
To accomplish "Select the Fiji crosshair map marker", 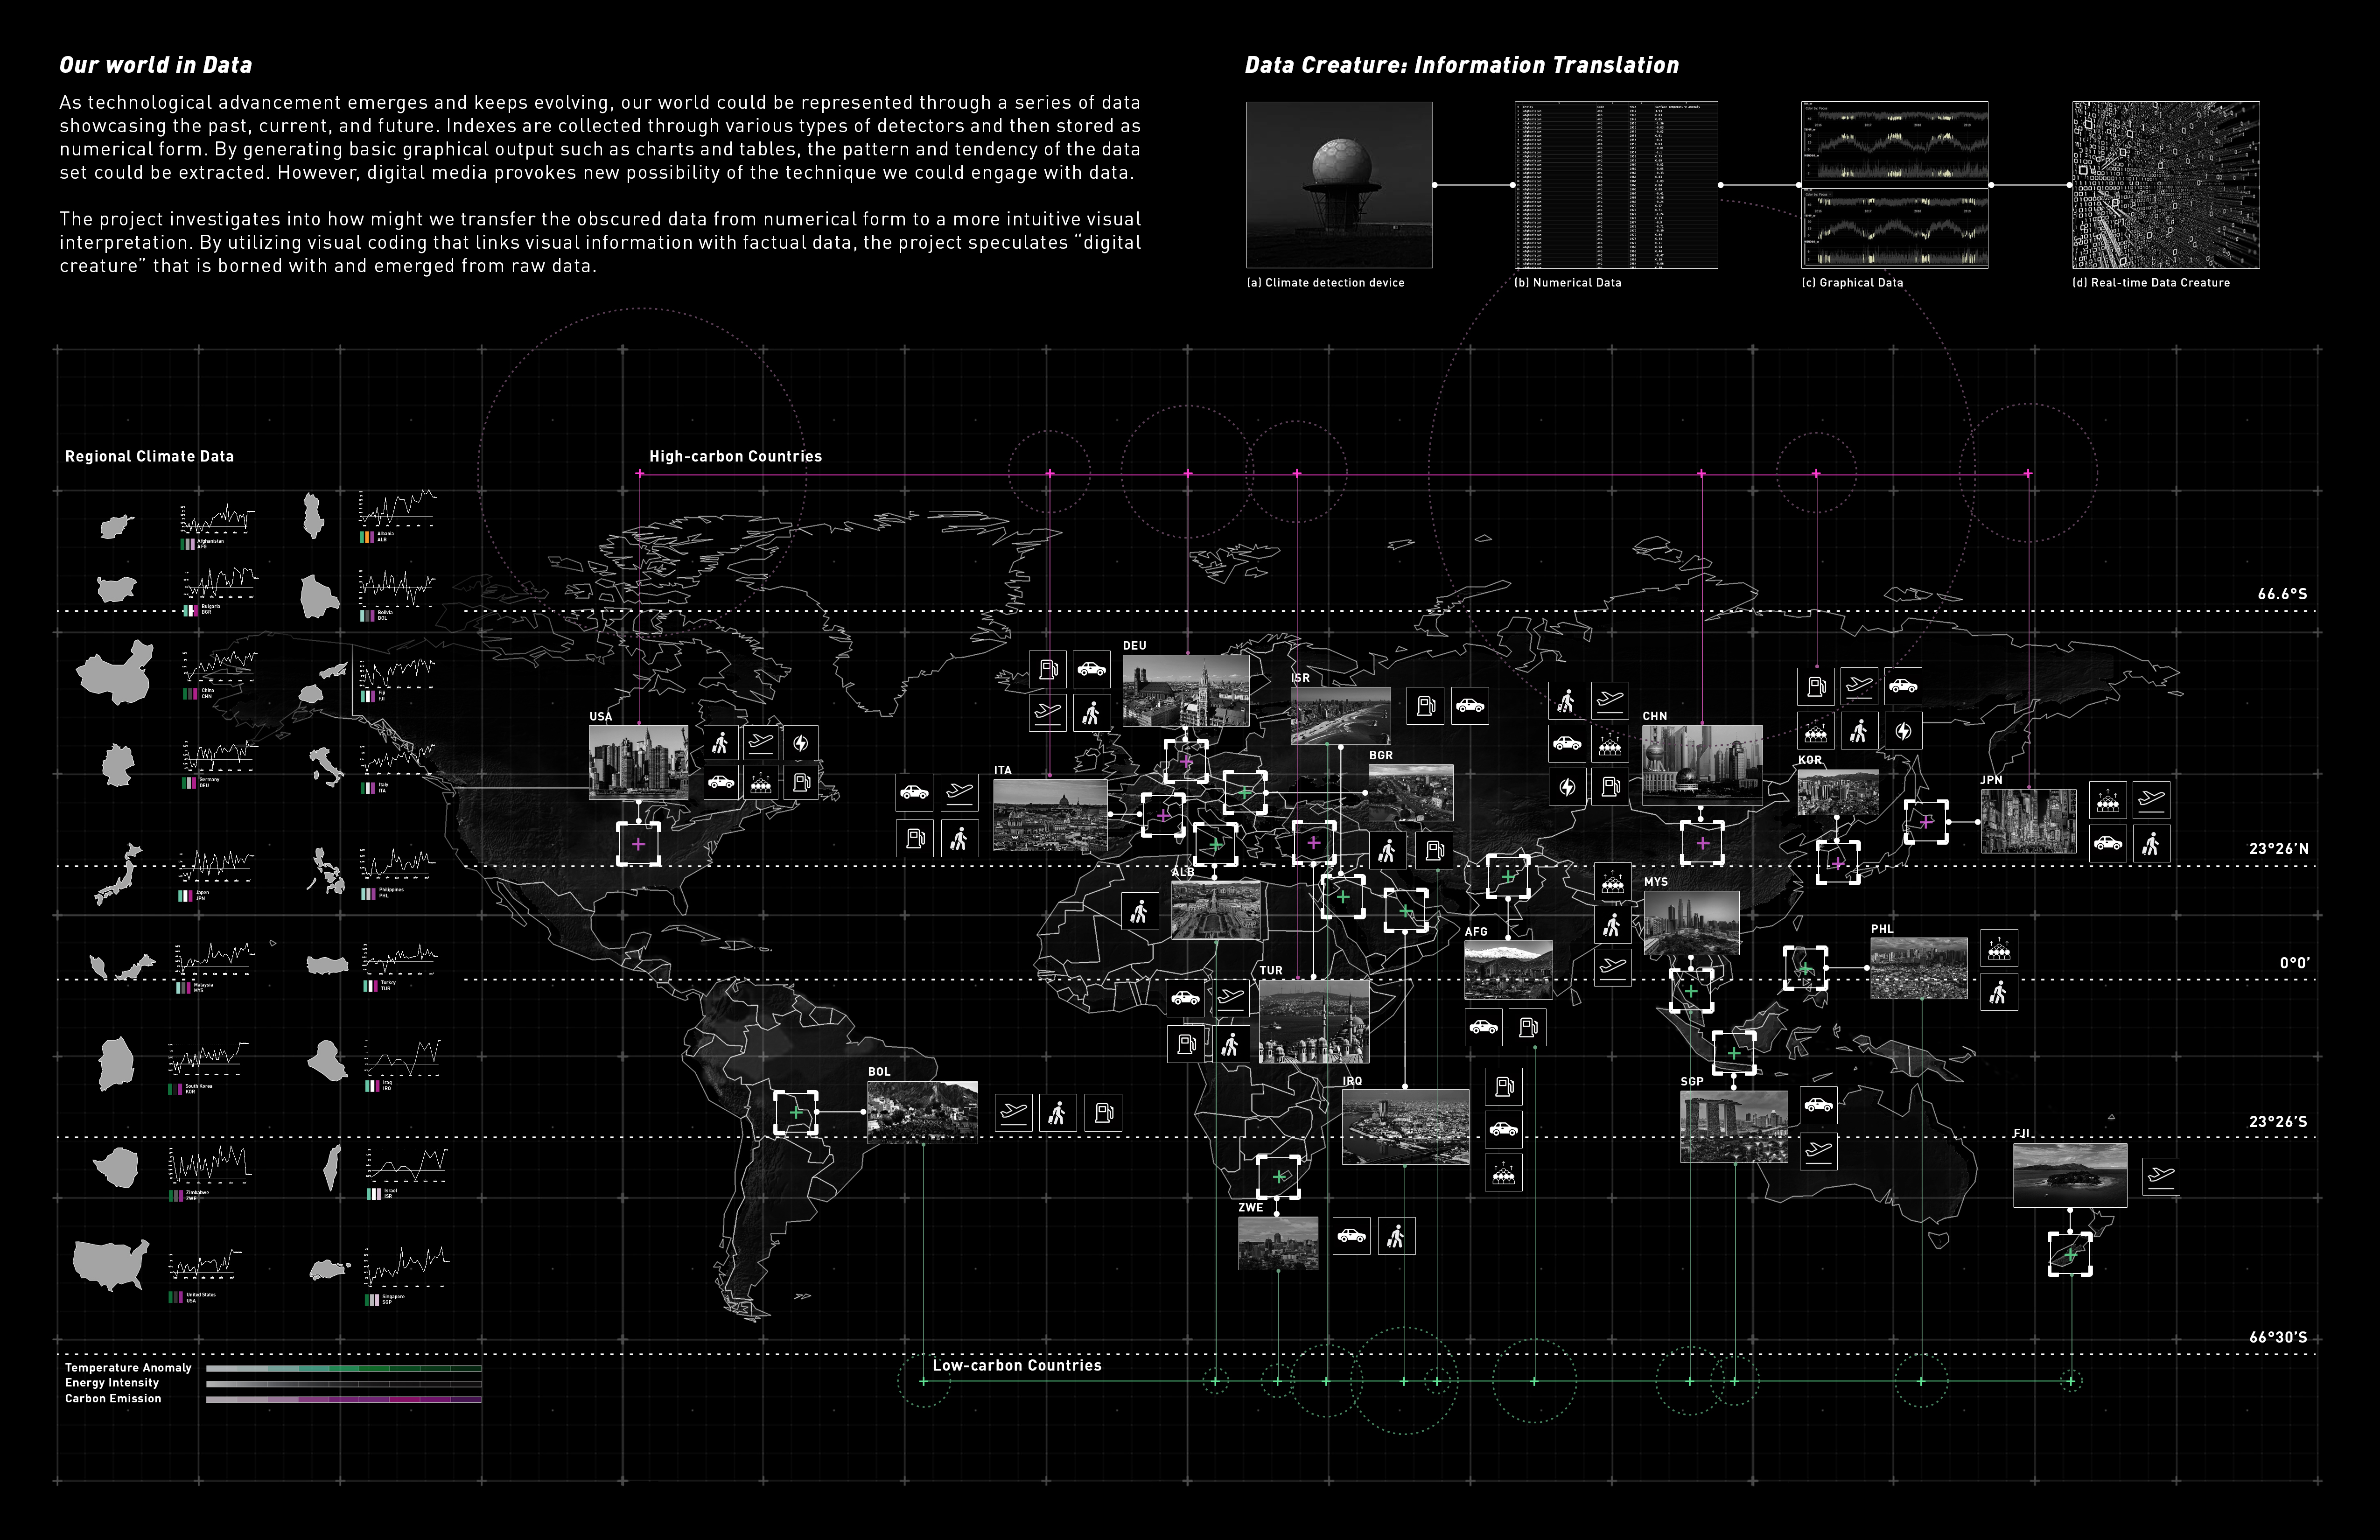I will coord(2070,1254).
